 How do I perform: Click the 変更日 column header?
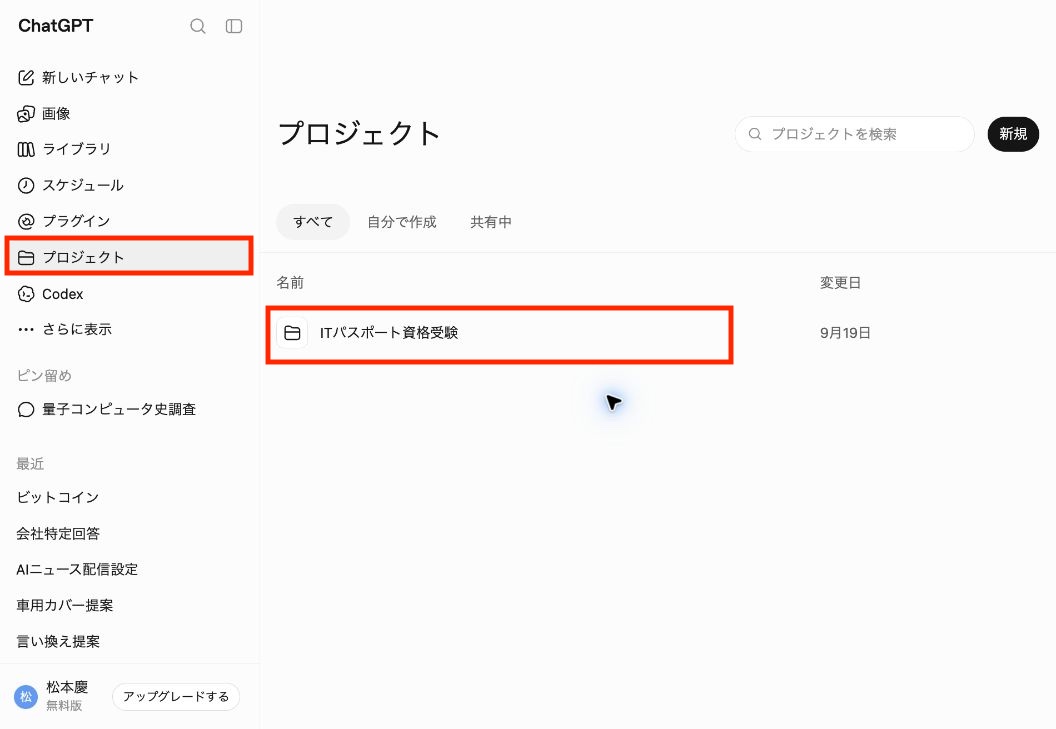tap(840, 283)
